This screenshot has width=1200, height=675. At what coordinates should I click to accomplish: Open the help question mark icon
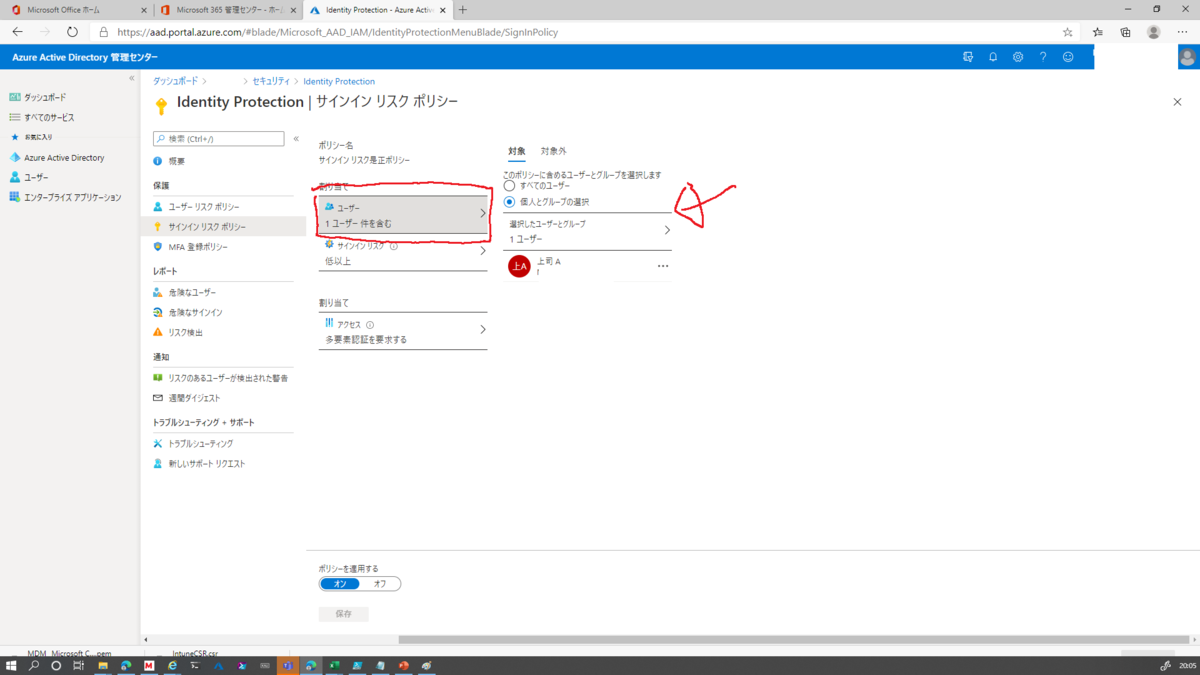coord(1043,57)
